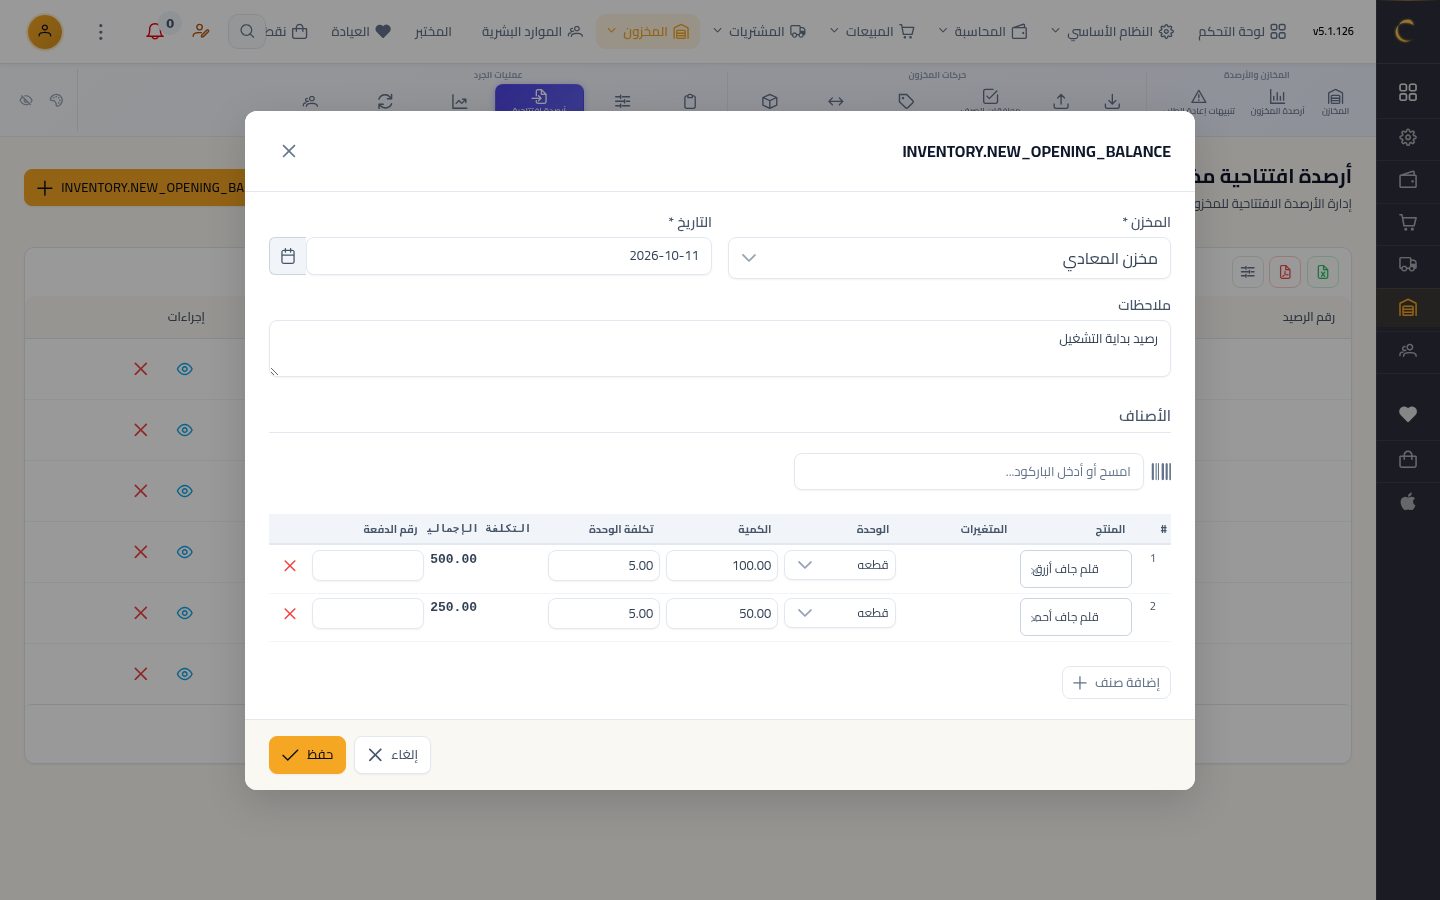Open the المحاسبة menu
Screen dimensions: 1440x900
click(983, 32)
